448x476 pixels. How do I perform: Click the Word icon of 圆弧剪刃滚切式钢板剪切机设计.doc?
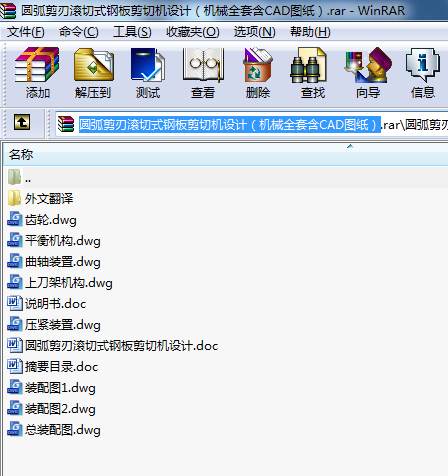click(15, 345)
